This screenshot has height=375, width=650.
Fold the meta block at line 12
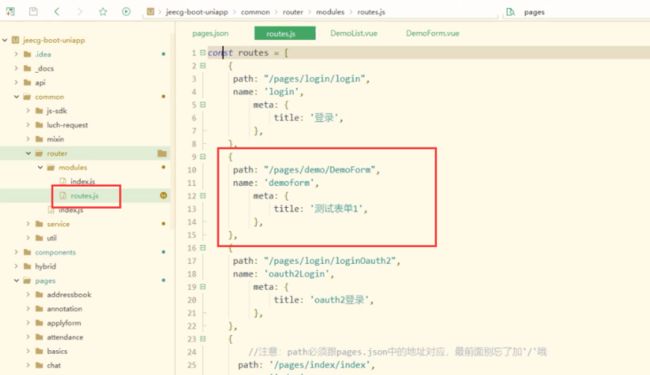[x=203, y=196]
